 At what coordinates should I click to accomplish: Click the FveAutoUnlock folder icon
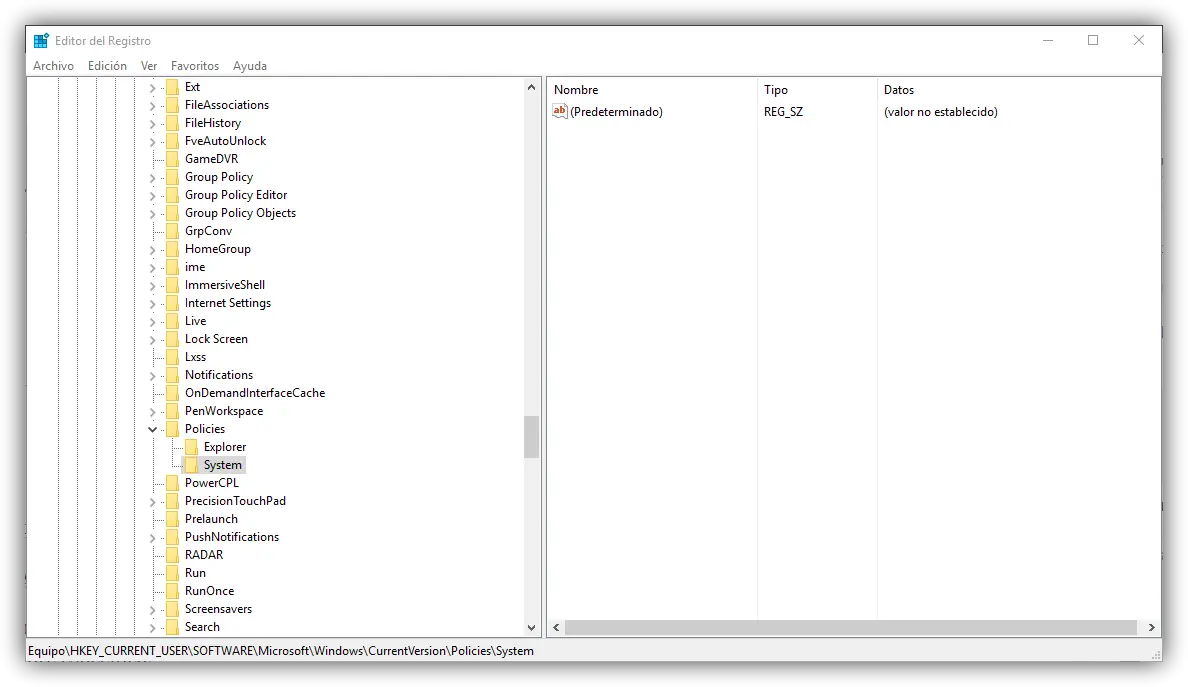[x=173, y=141]
